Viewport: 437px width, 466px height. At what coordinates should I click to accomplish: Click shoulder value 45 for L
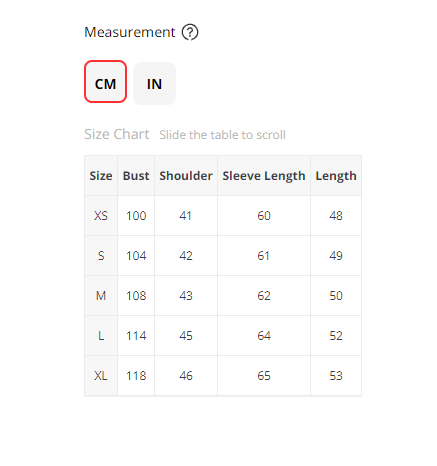[x=186, y=336]
